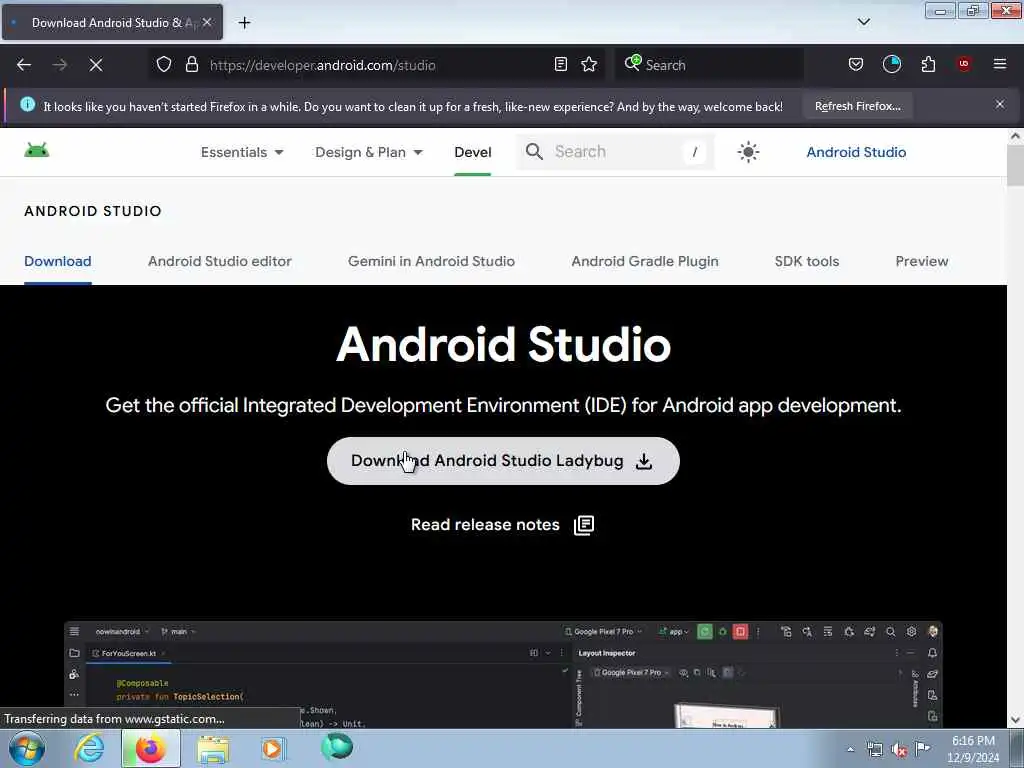Open the tracking protection shield icon

(x=164, y=64)
